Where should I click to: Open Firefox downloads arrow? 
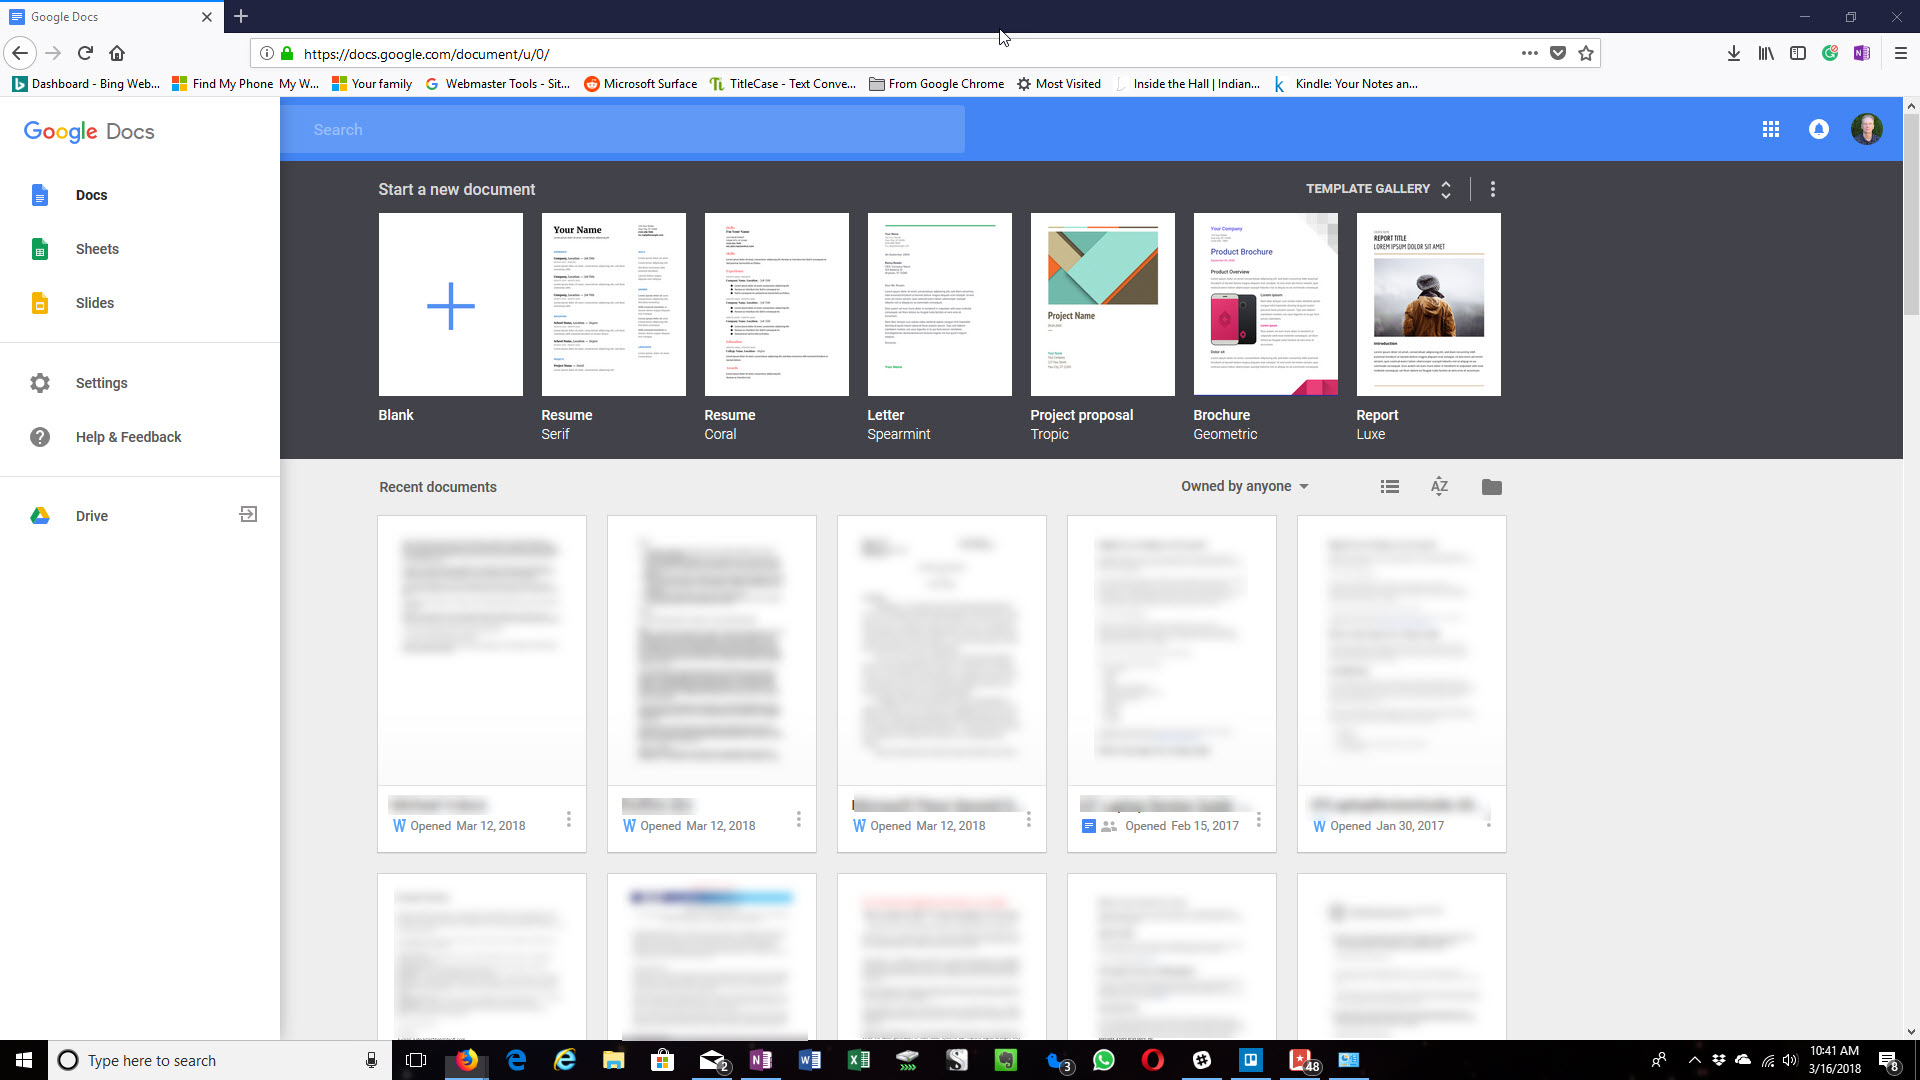pyautogui.click(x=1734, y=53)
